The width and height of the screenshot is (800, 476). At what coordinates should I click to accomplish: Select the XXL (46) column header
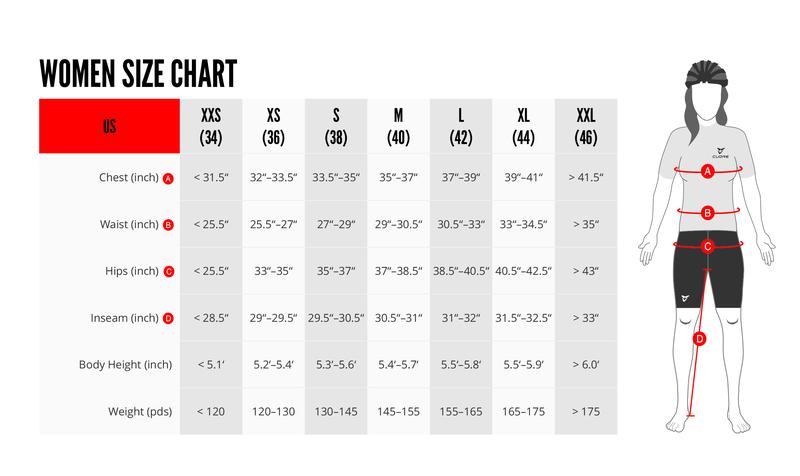pos(586,126)
